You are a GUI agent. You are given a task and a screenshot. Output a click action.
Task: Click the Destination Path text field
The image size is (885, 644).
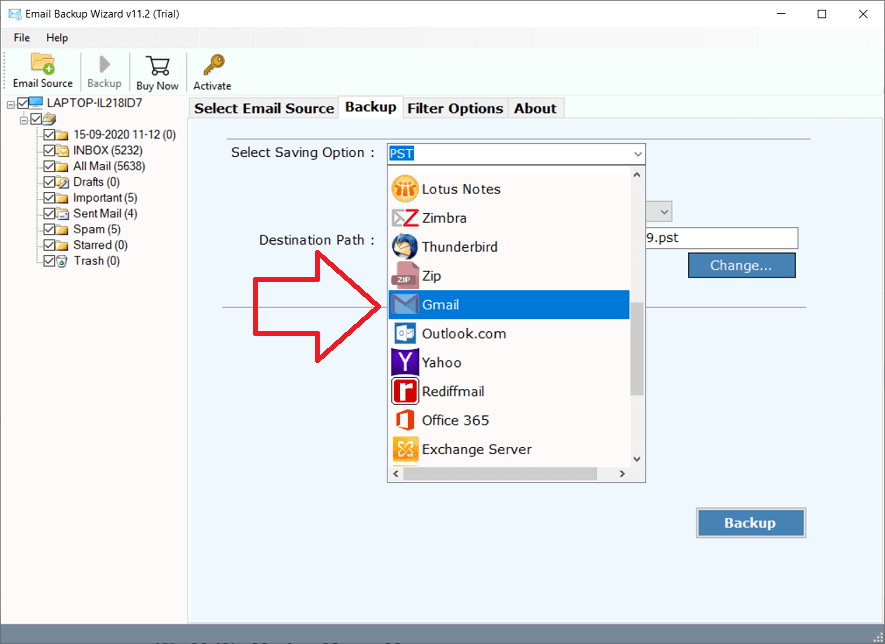722,238
